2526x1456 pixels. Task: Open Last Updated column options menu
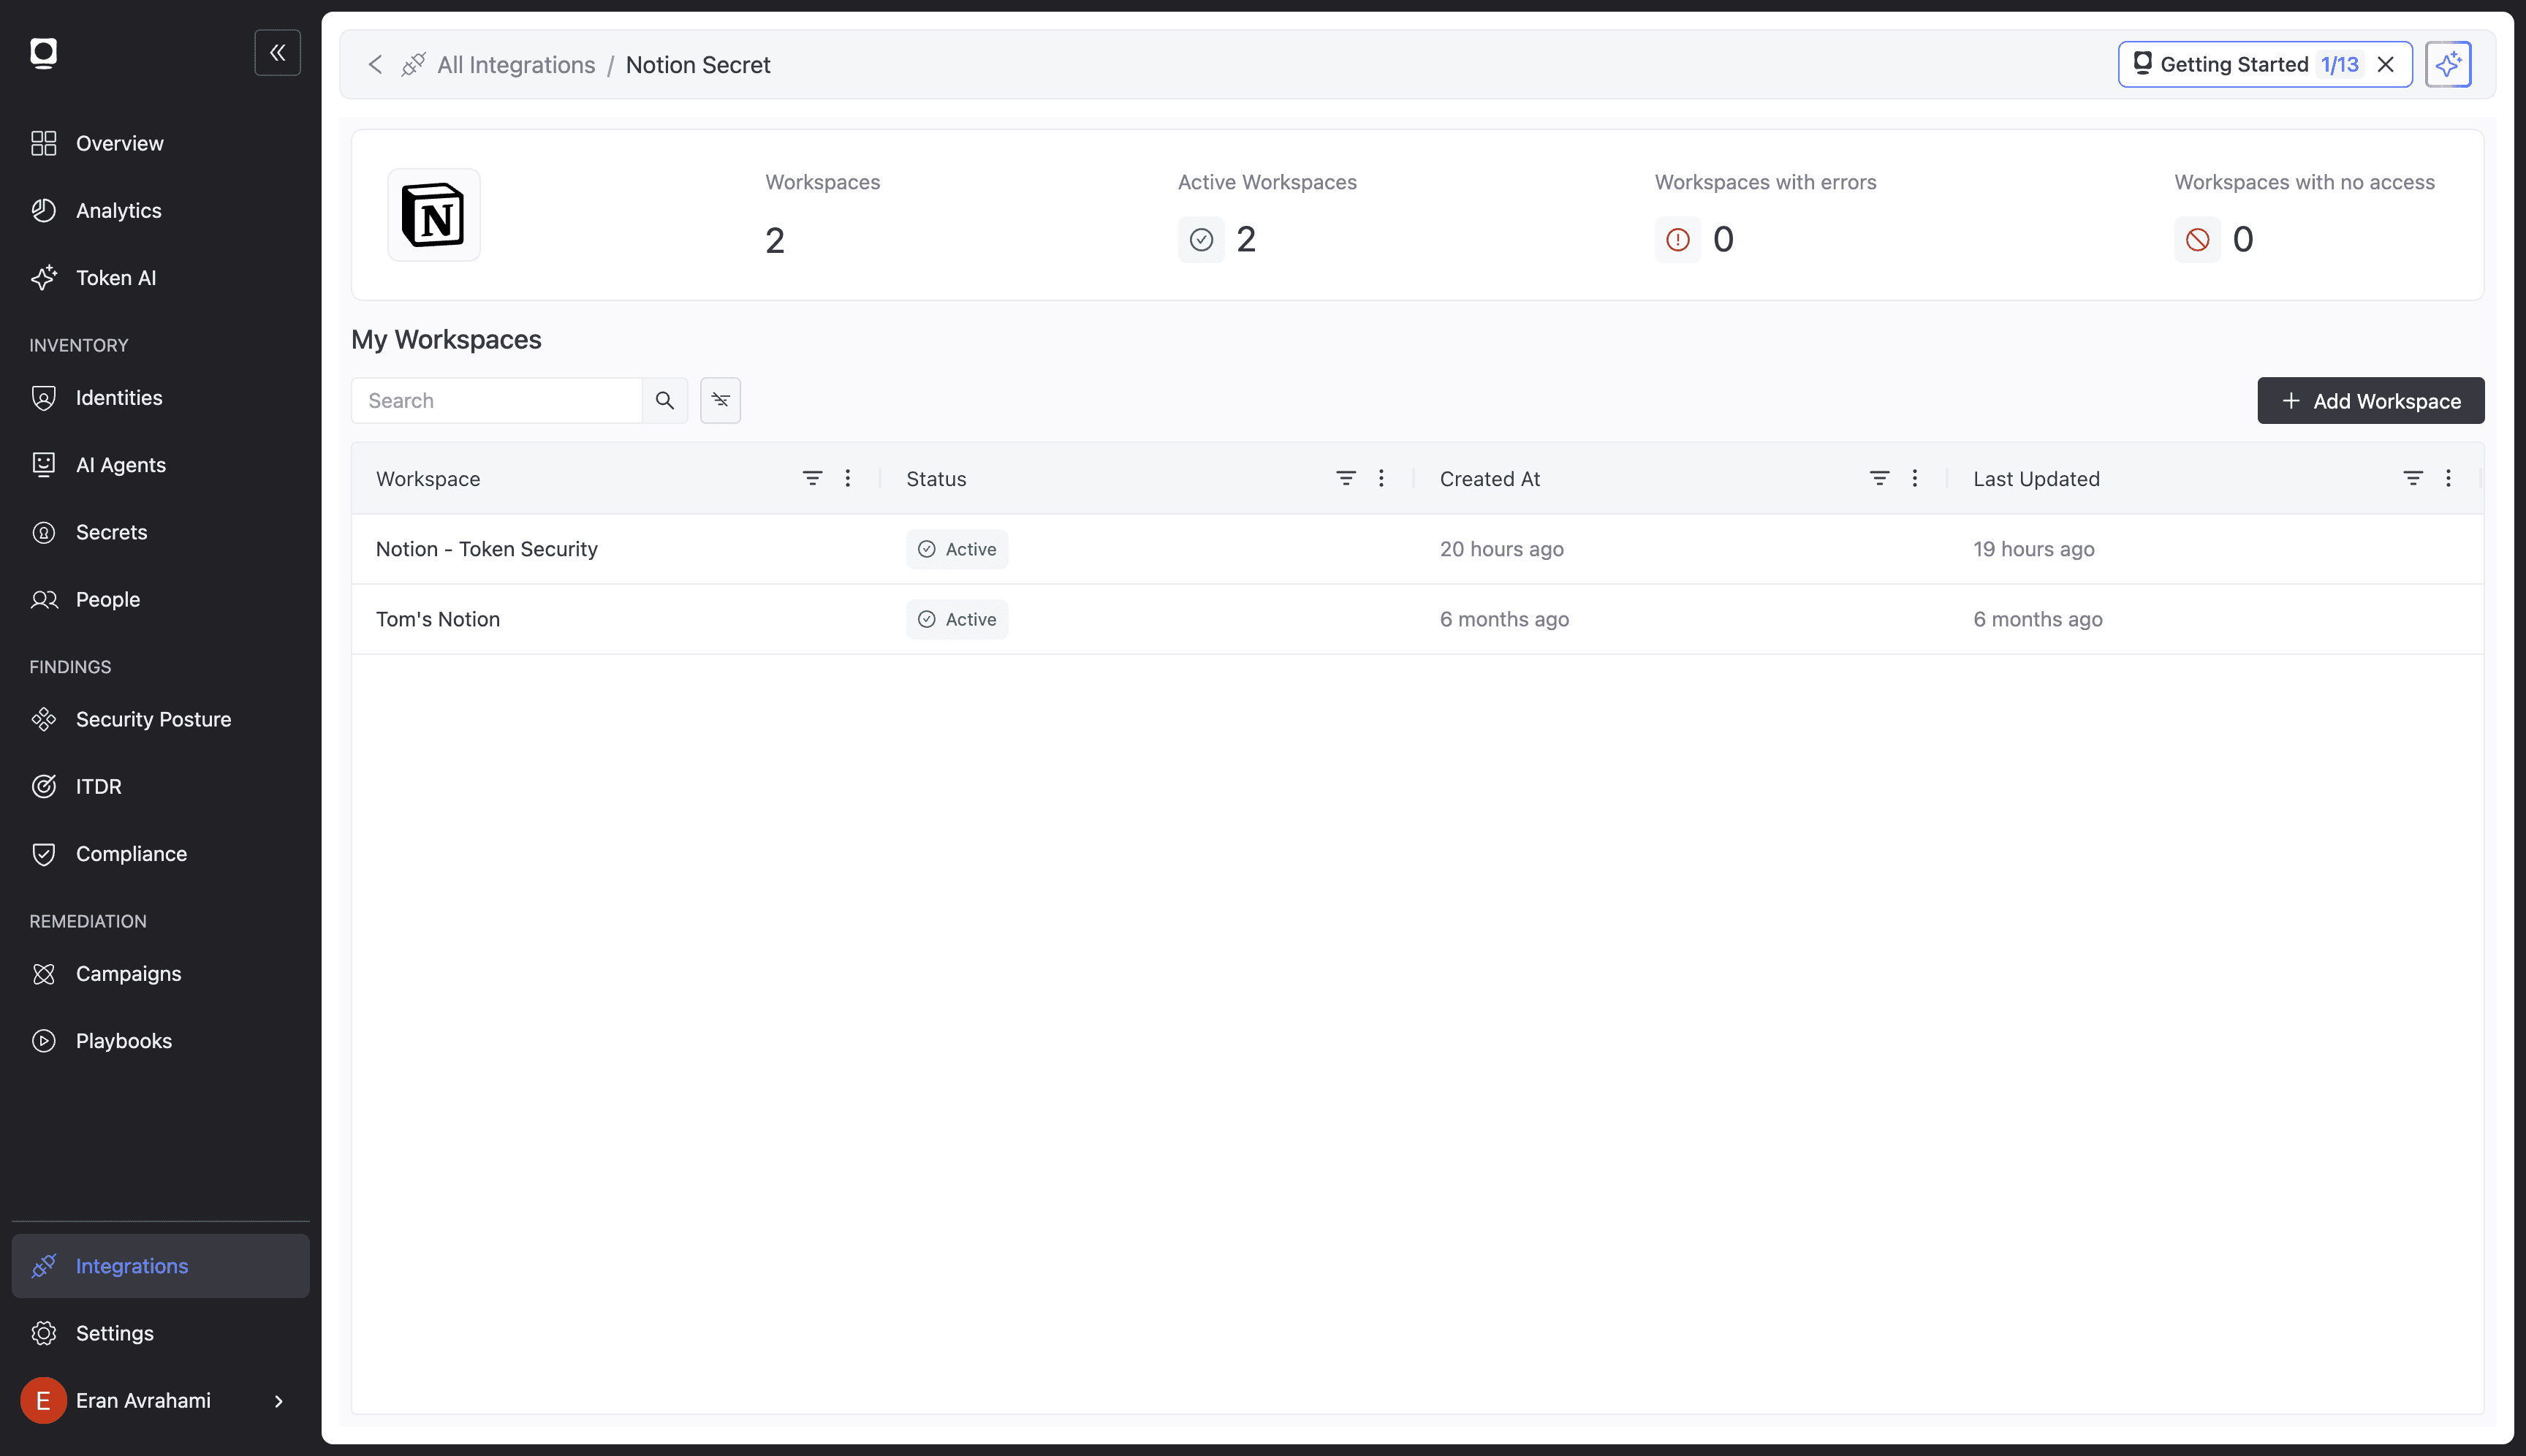(2448, 478)
